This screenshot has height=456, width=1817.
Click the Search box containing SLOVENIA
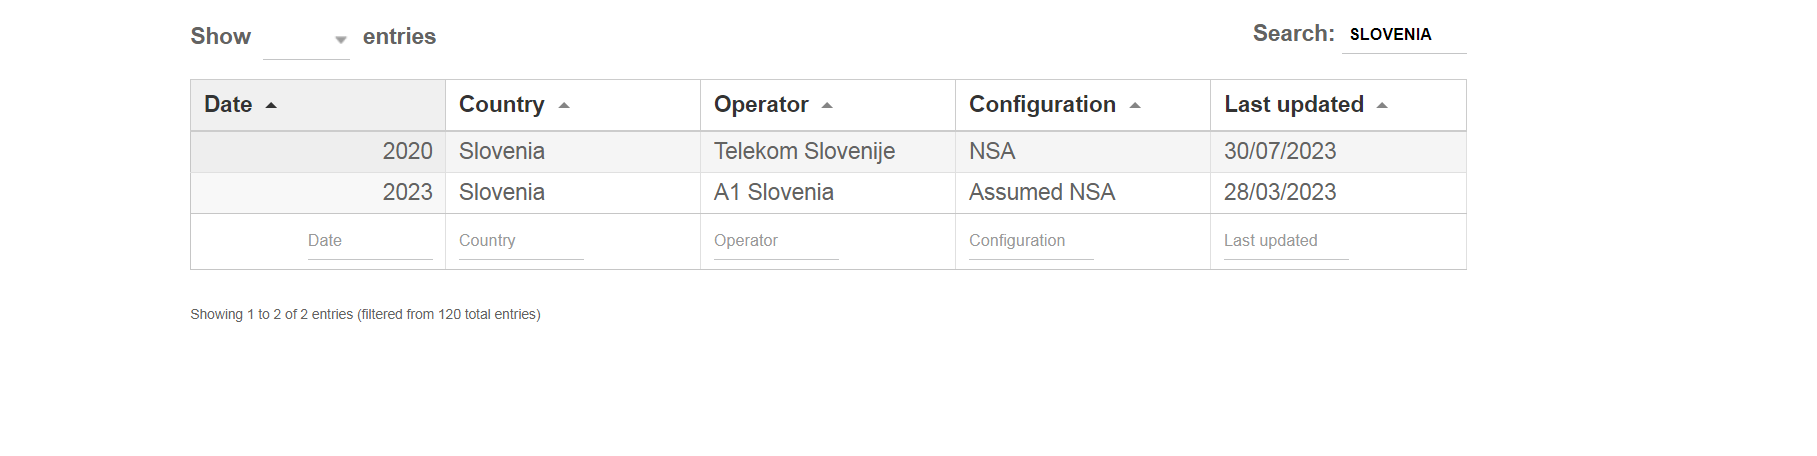point(1404,34)
